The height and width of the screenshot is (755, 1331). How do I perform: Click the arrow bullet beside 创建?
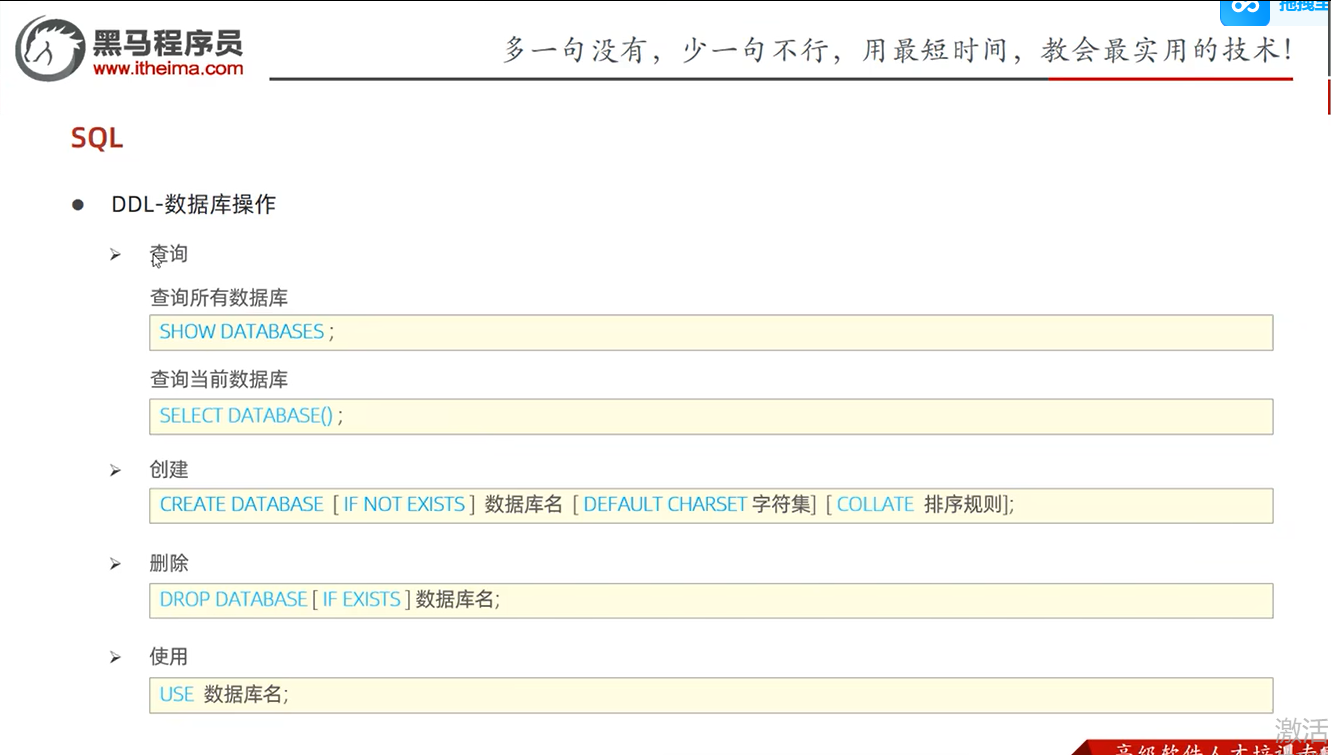point(115,470)
